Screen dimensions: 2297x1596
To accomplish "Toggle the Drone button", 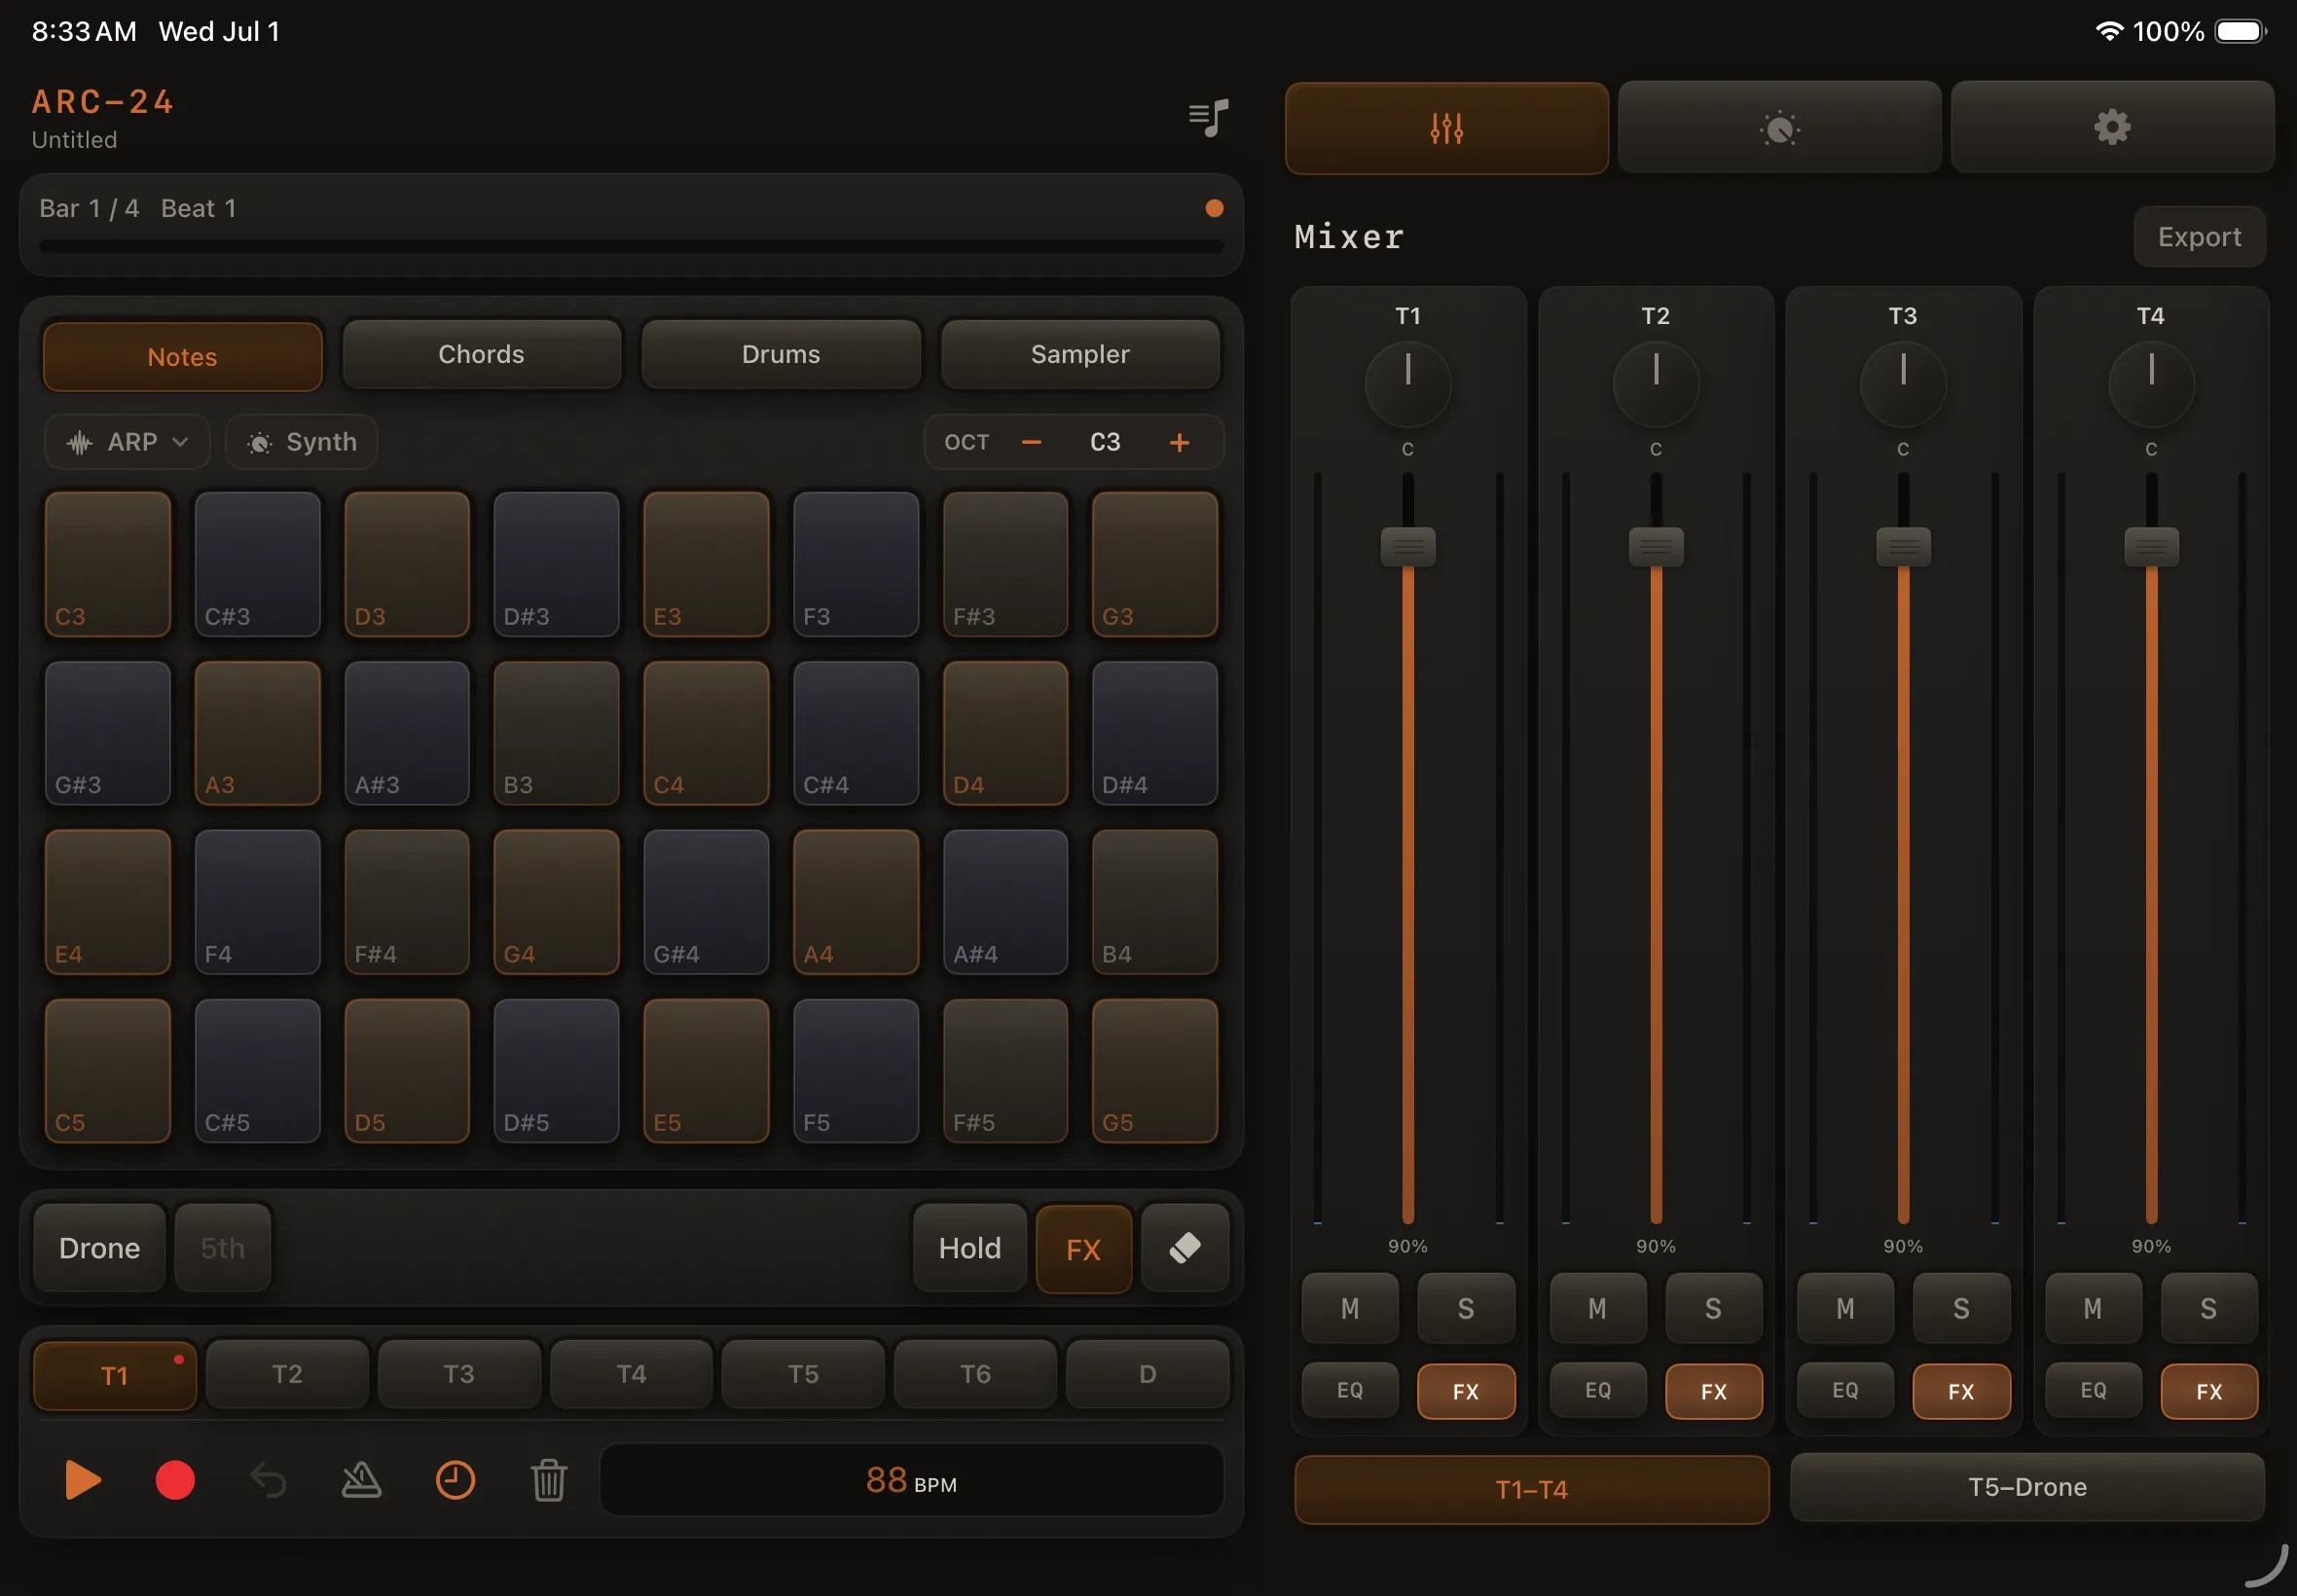I will pos(99,1248).
